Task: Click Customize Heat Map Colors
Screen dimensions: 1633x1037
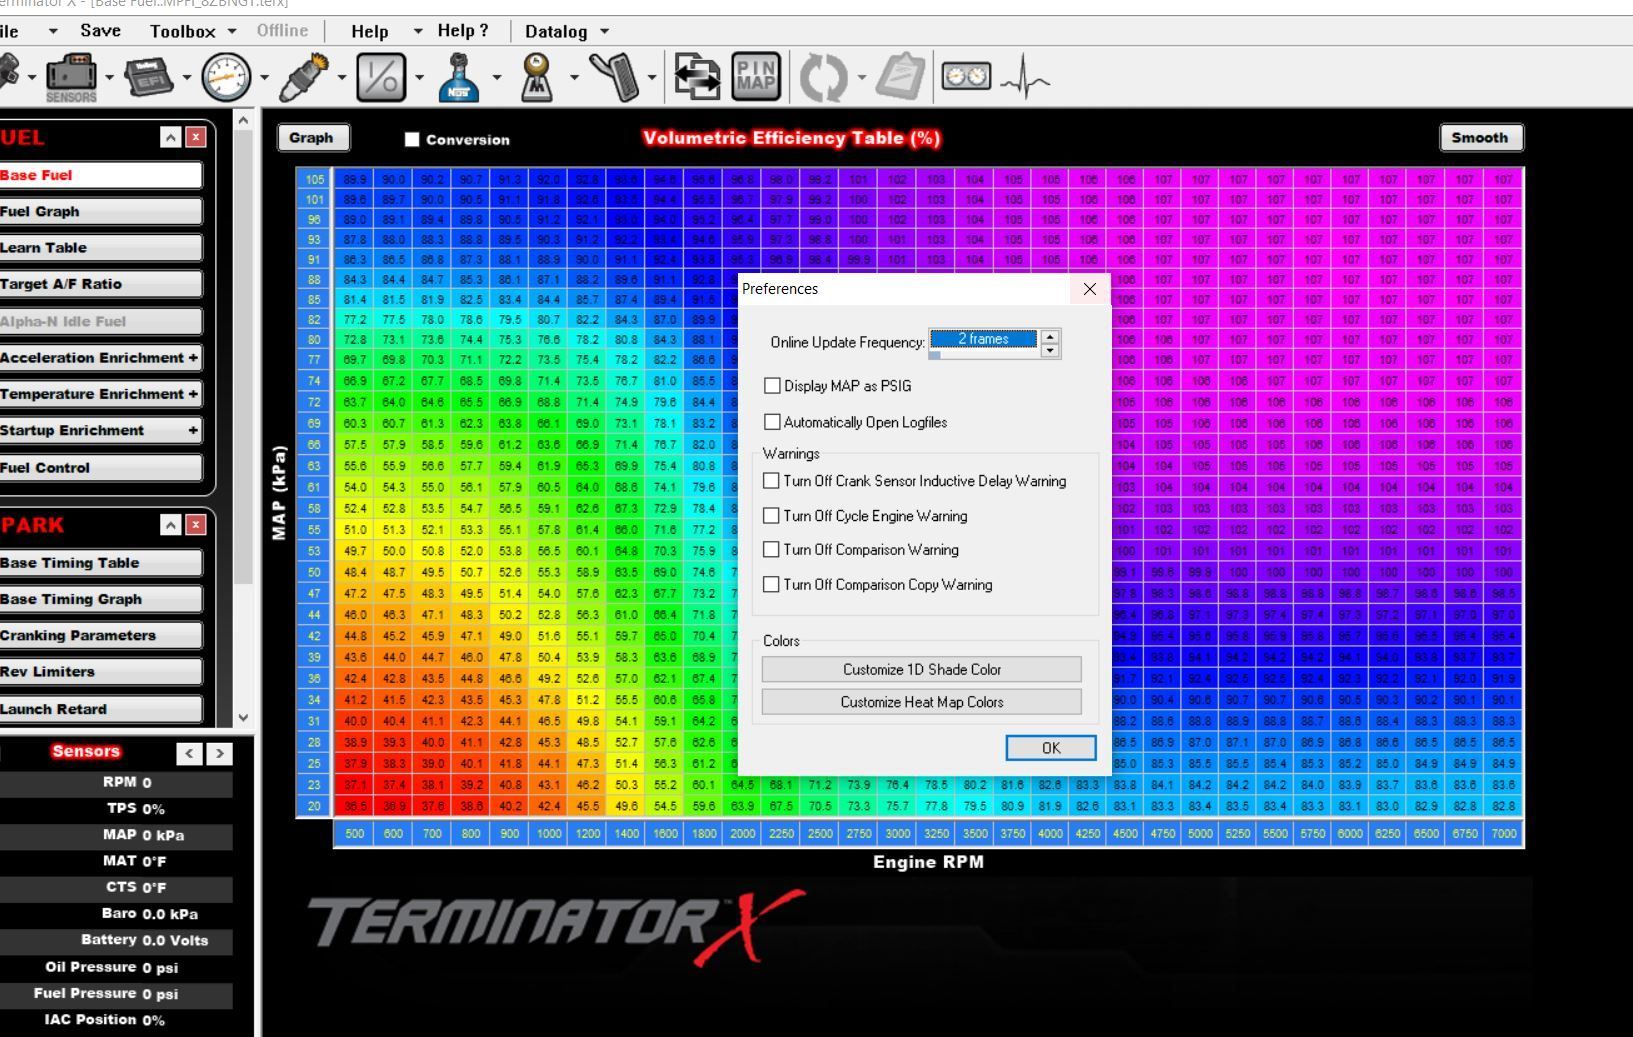Action: pyautogui.click(x=921, y=701)
